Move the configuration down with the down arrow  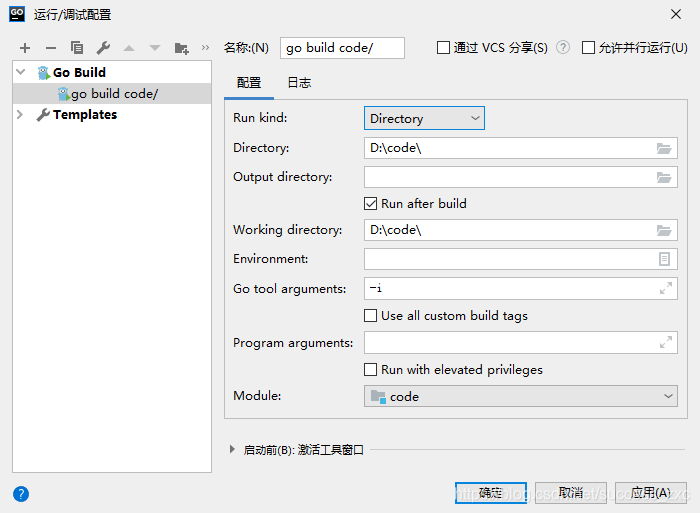tap(155, 48)
